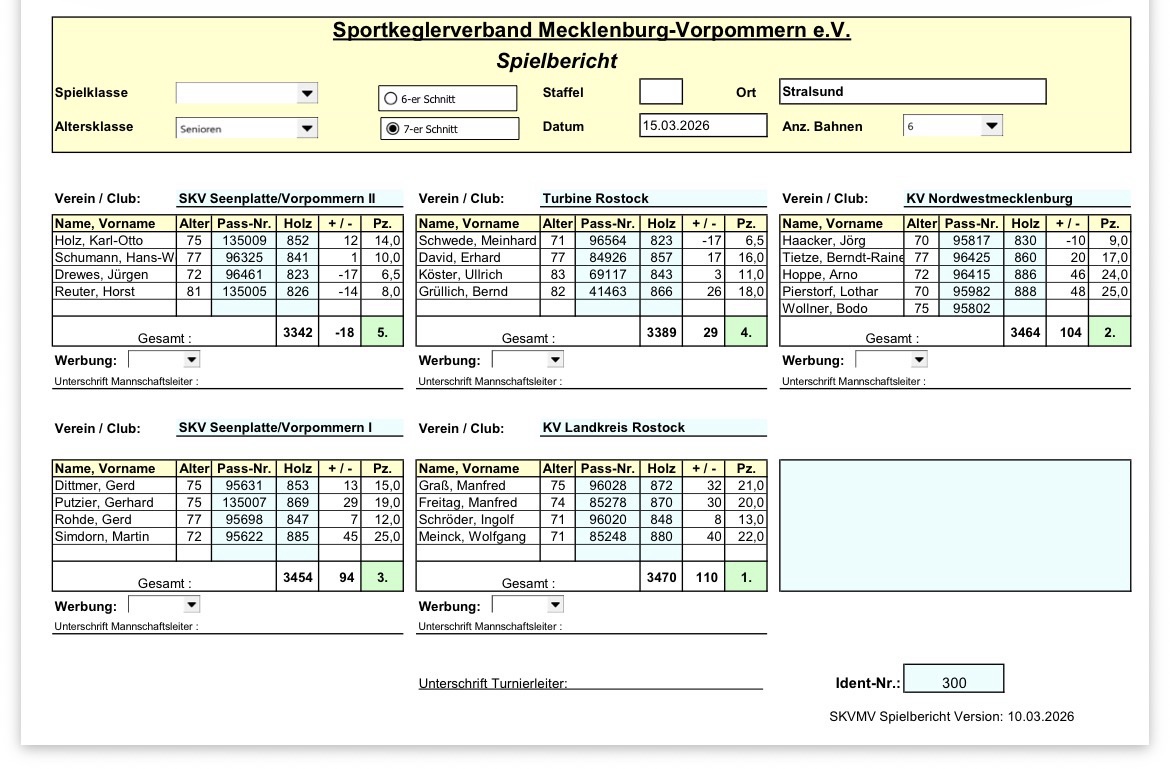The height and width of the screenshot is (769, 1170).
Task: Click the Ort field containing Stralsund
Action: [x=912, y=92]
